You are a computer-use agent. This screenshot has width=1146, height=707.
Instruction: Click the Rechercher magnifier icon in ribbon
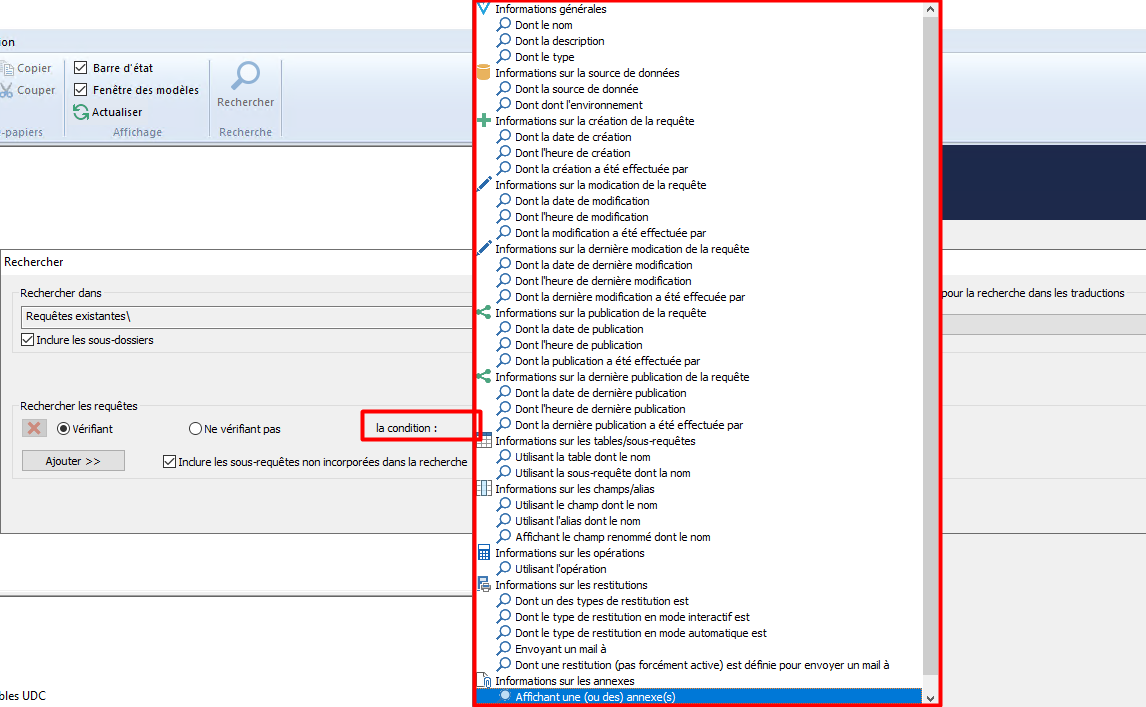pyautogui.click(x=245, y=77)
